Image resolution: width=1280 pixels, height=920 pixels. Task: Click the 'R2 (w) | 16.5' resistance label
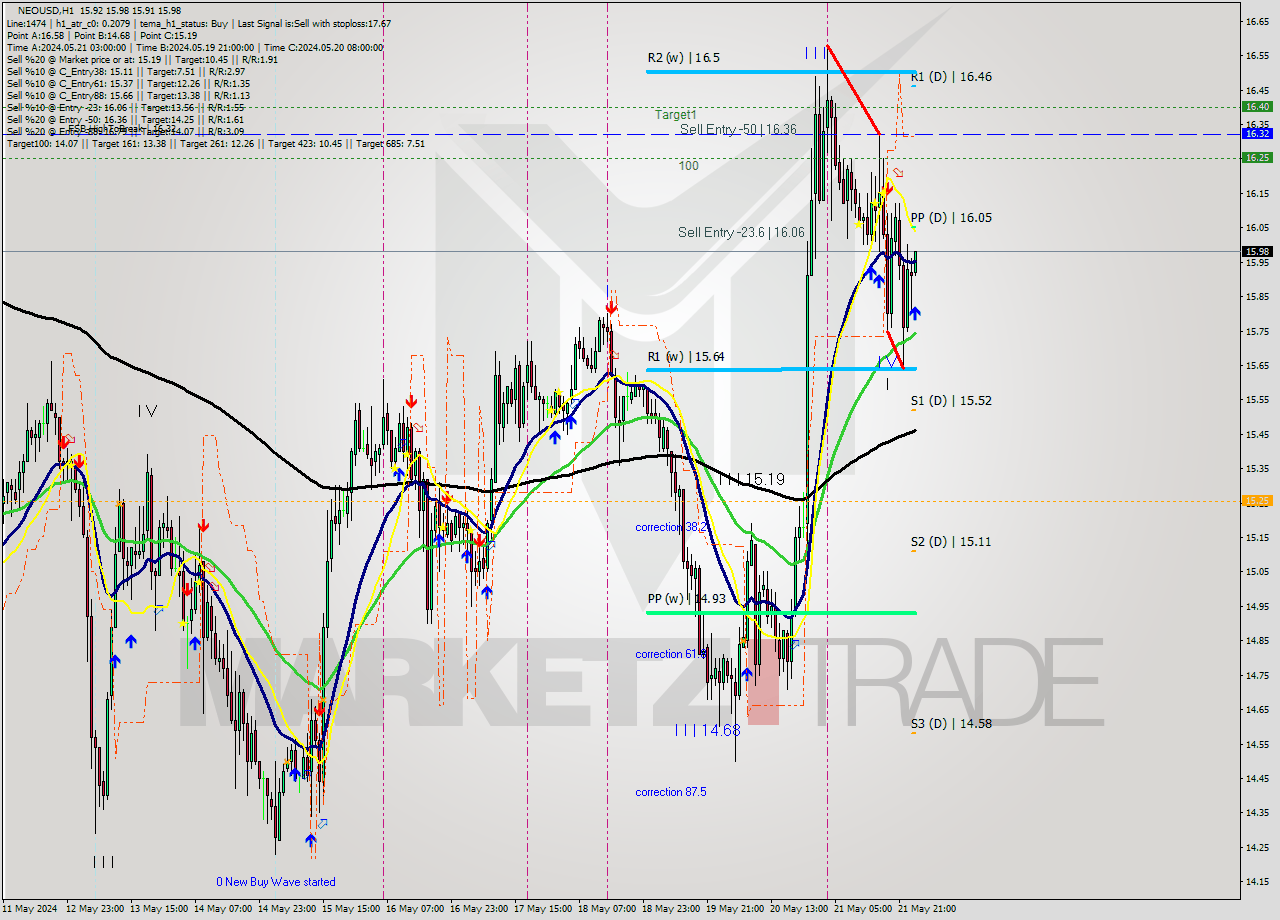(x=683, y=58)
